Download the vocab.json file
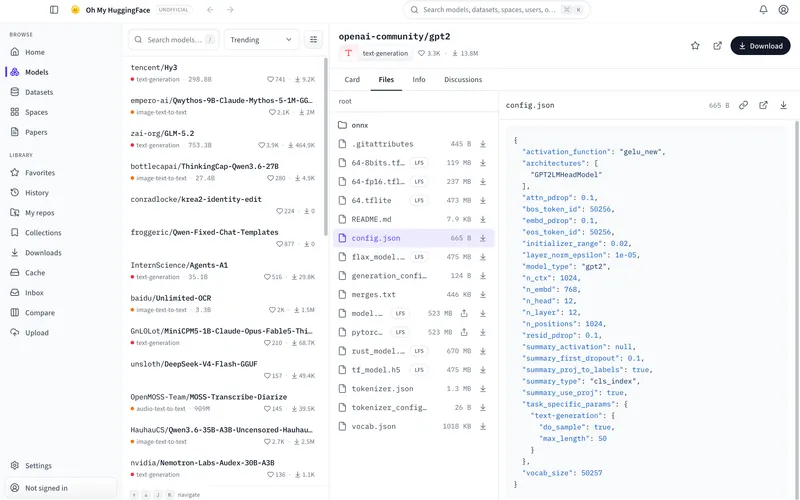800x500 pixels. 483,427
